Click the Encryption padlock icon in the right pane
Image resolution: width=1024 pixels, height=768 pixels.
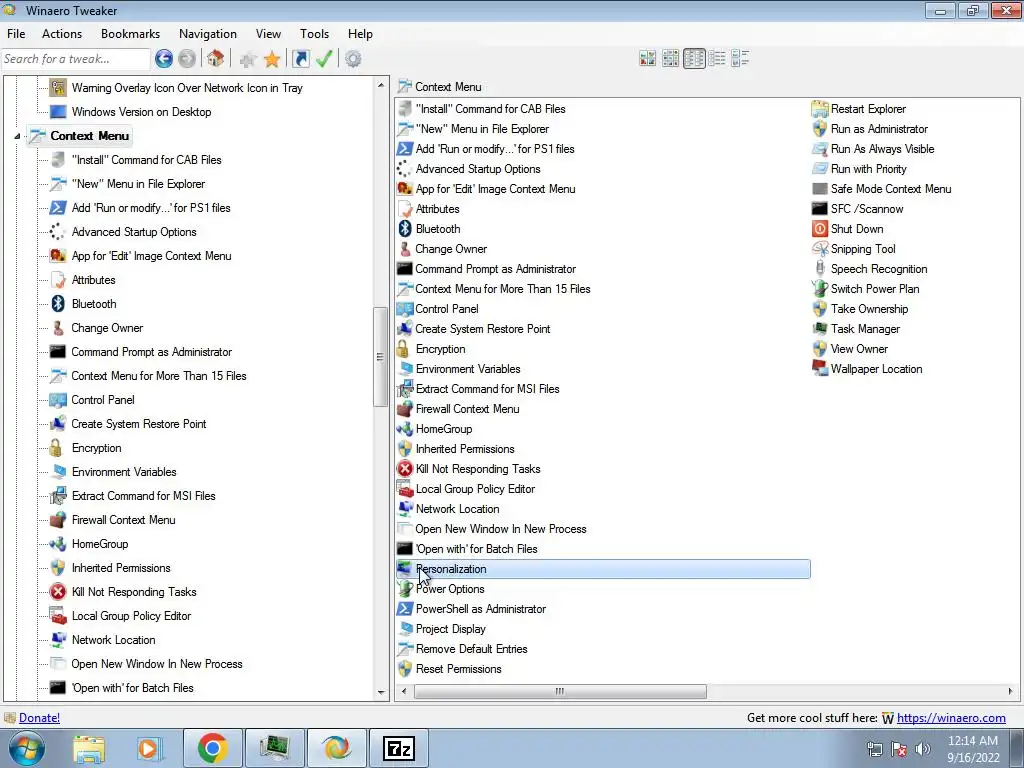[404, 349]
